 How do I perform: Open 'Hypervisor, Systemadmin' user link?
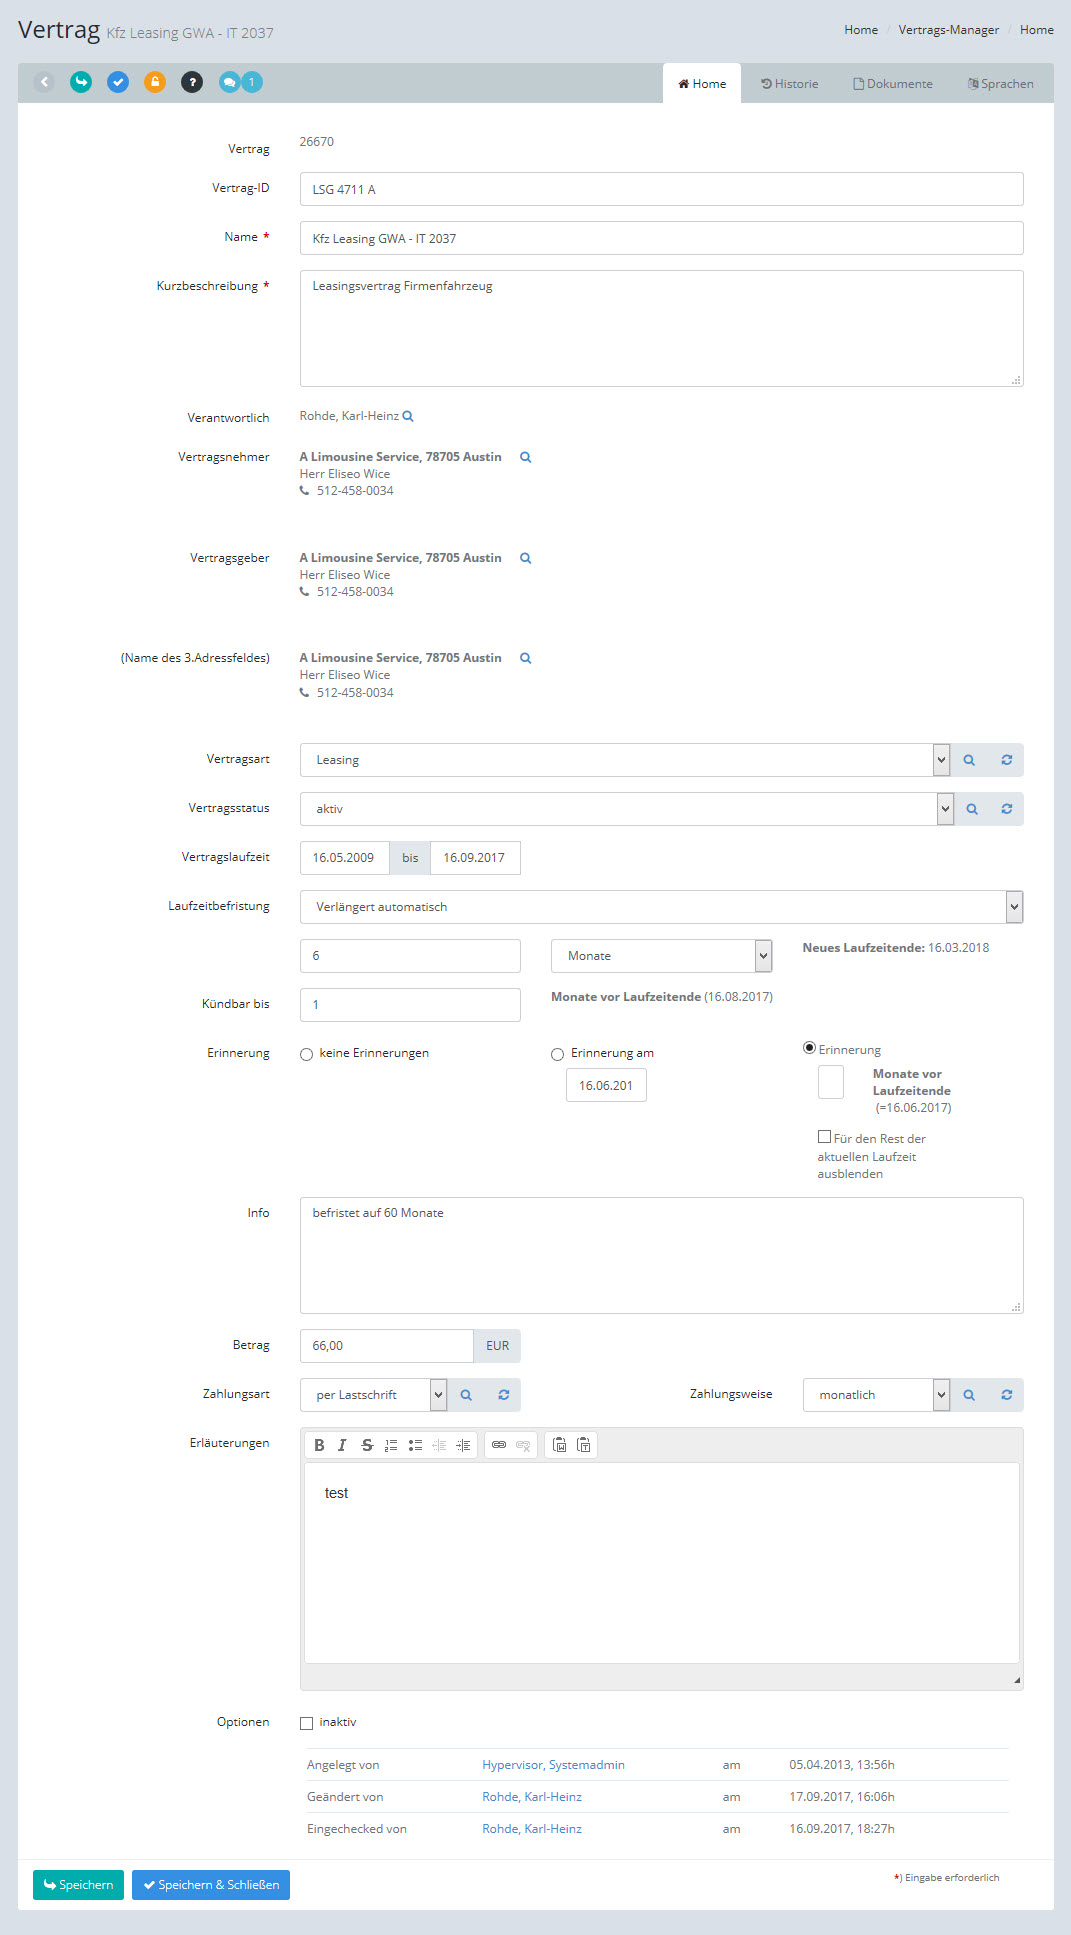553,1765
